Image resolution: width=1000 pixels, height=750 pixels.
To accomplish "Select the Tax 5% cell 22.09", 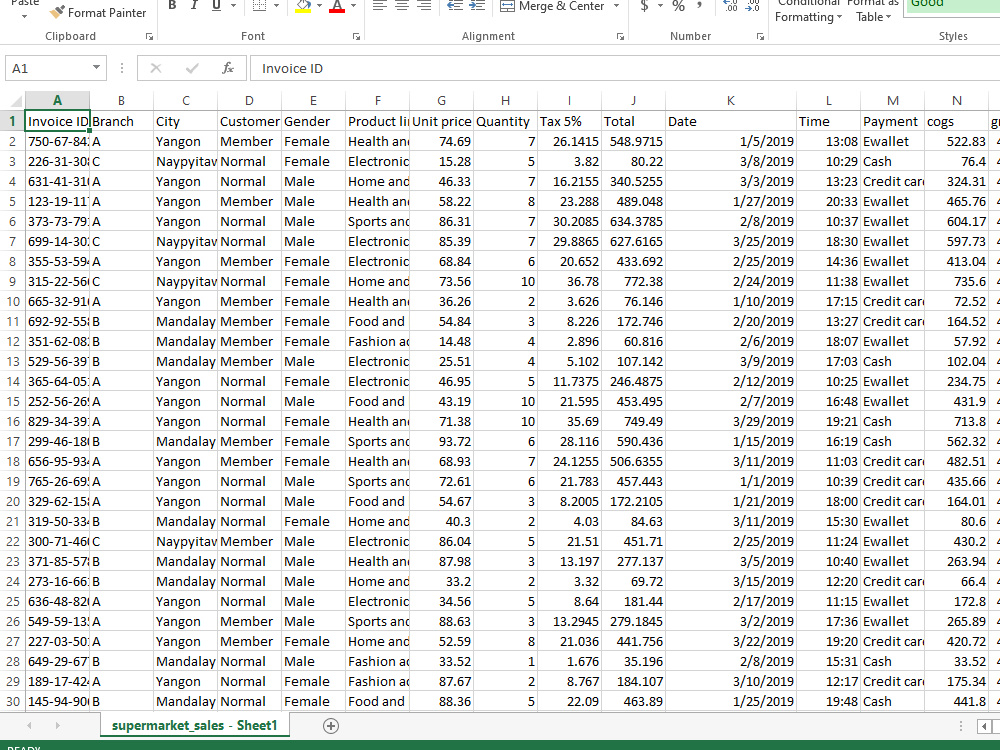I will (570, 702).
